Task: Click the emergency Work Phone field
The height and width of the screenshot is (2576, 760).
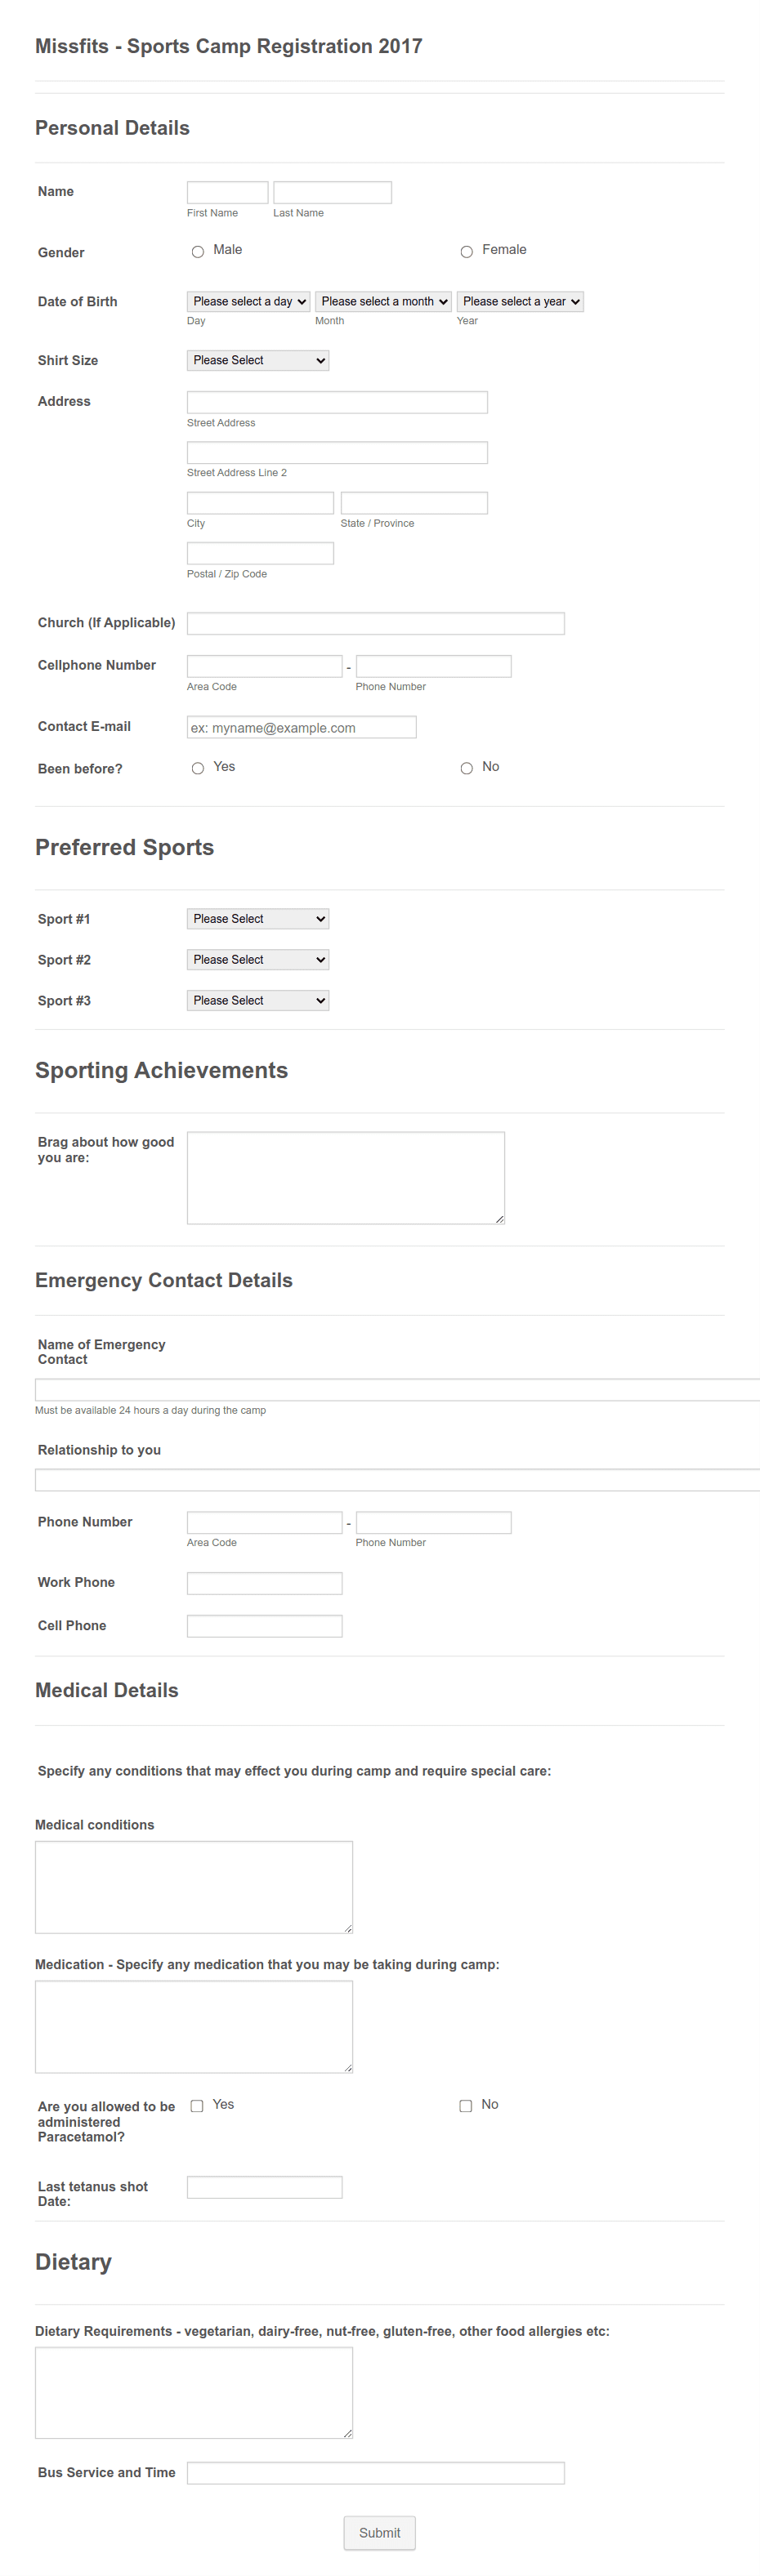Action: click(x=265, y=1583)
